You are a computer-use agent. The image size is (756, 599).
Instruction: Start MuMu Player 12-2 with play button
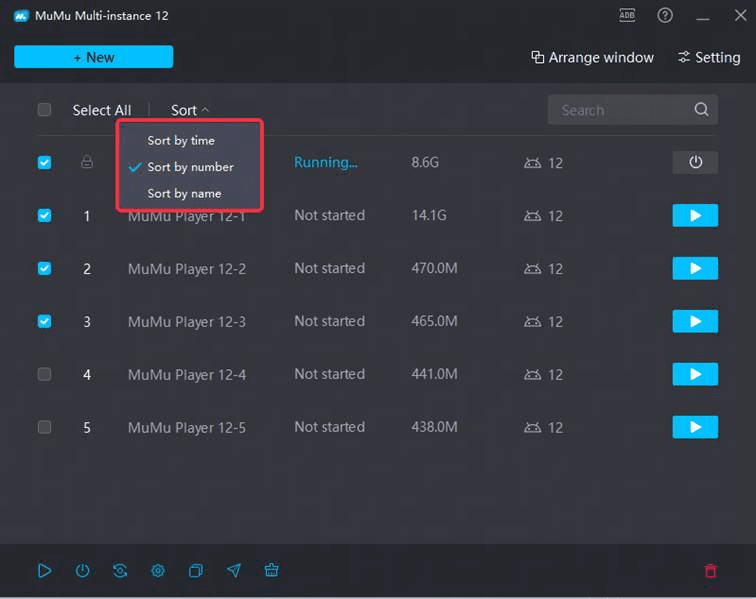[695, 268]
